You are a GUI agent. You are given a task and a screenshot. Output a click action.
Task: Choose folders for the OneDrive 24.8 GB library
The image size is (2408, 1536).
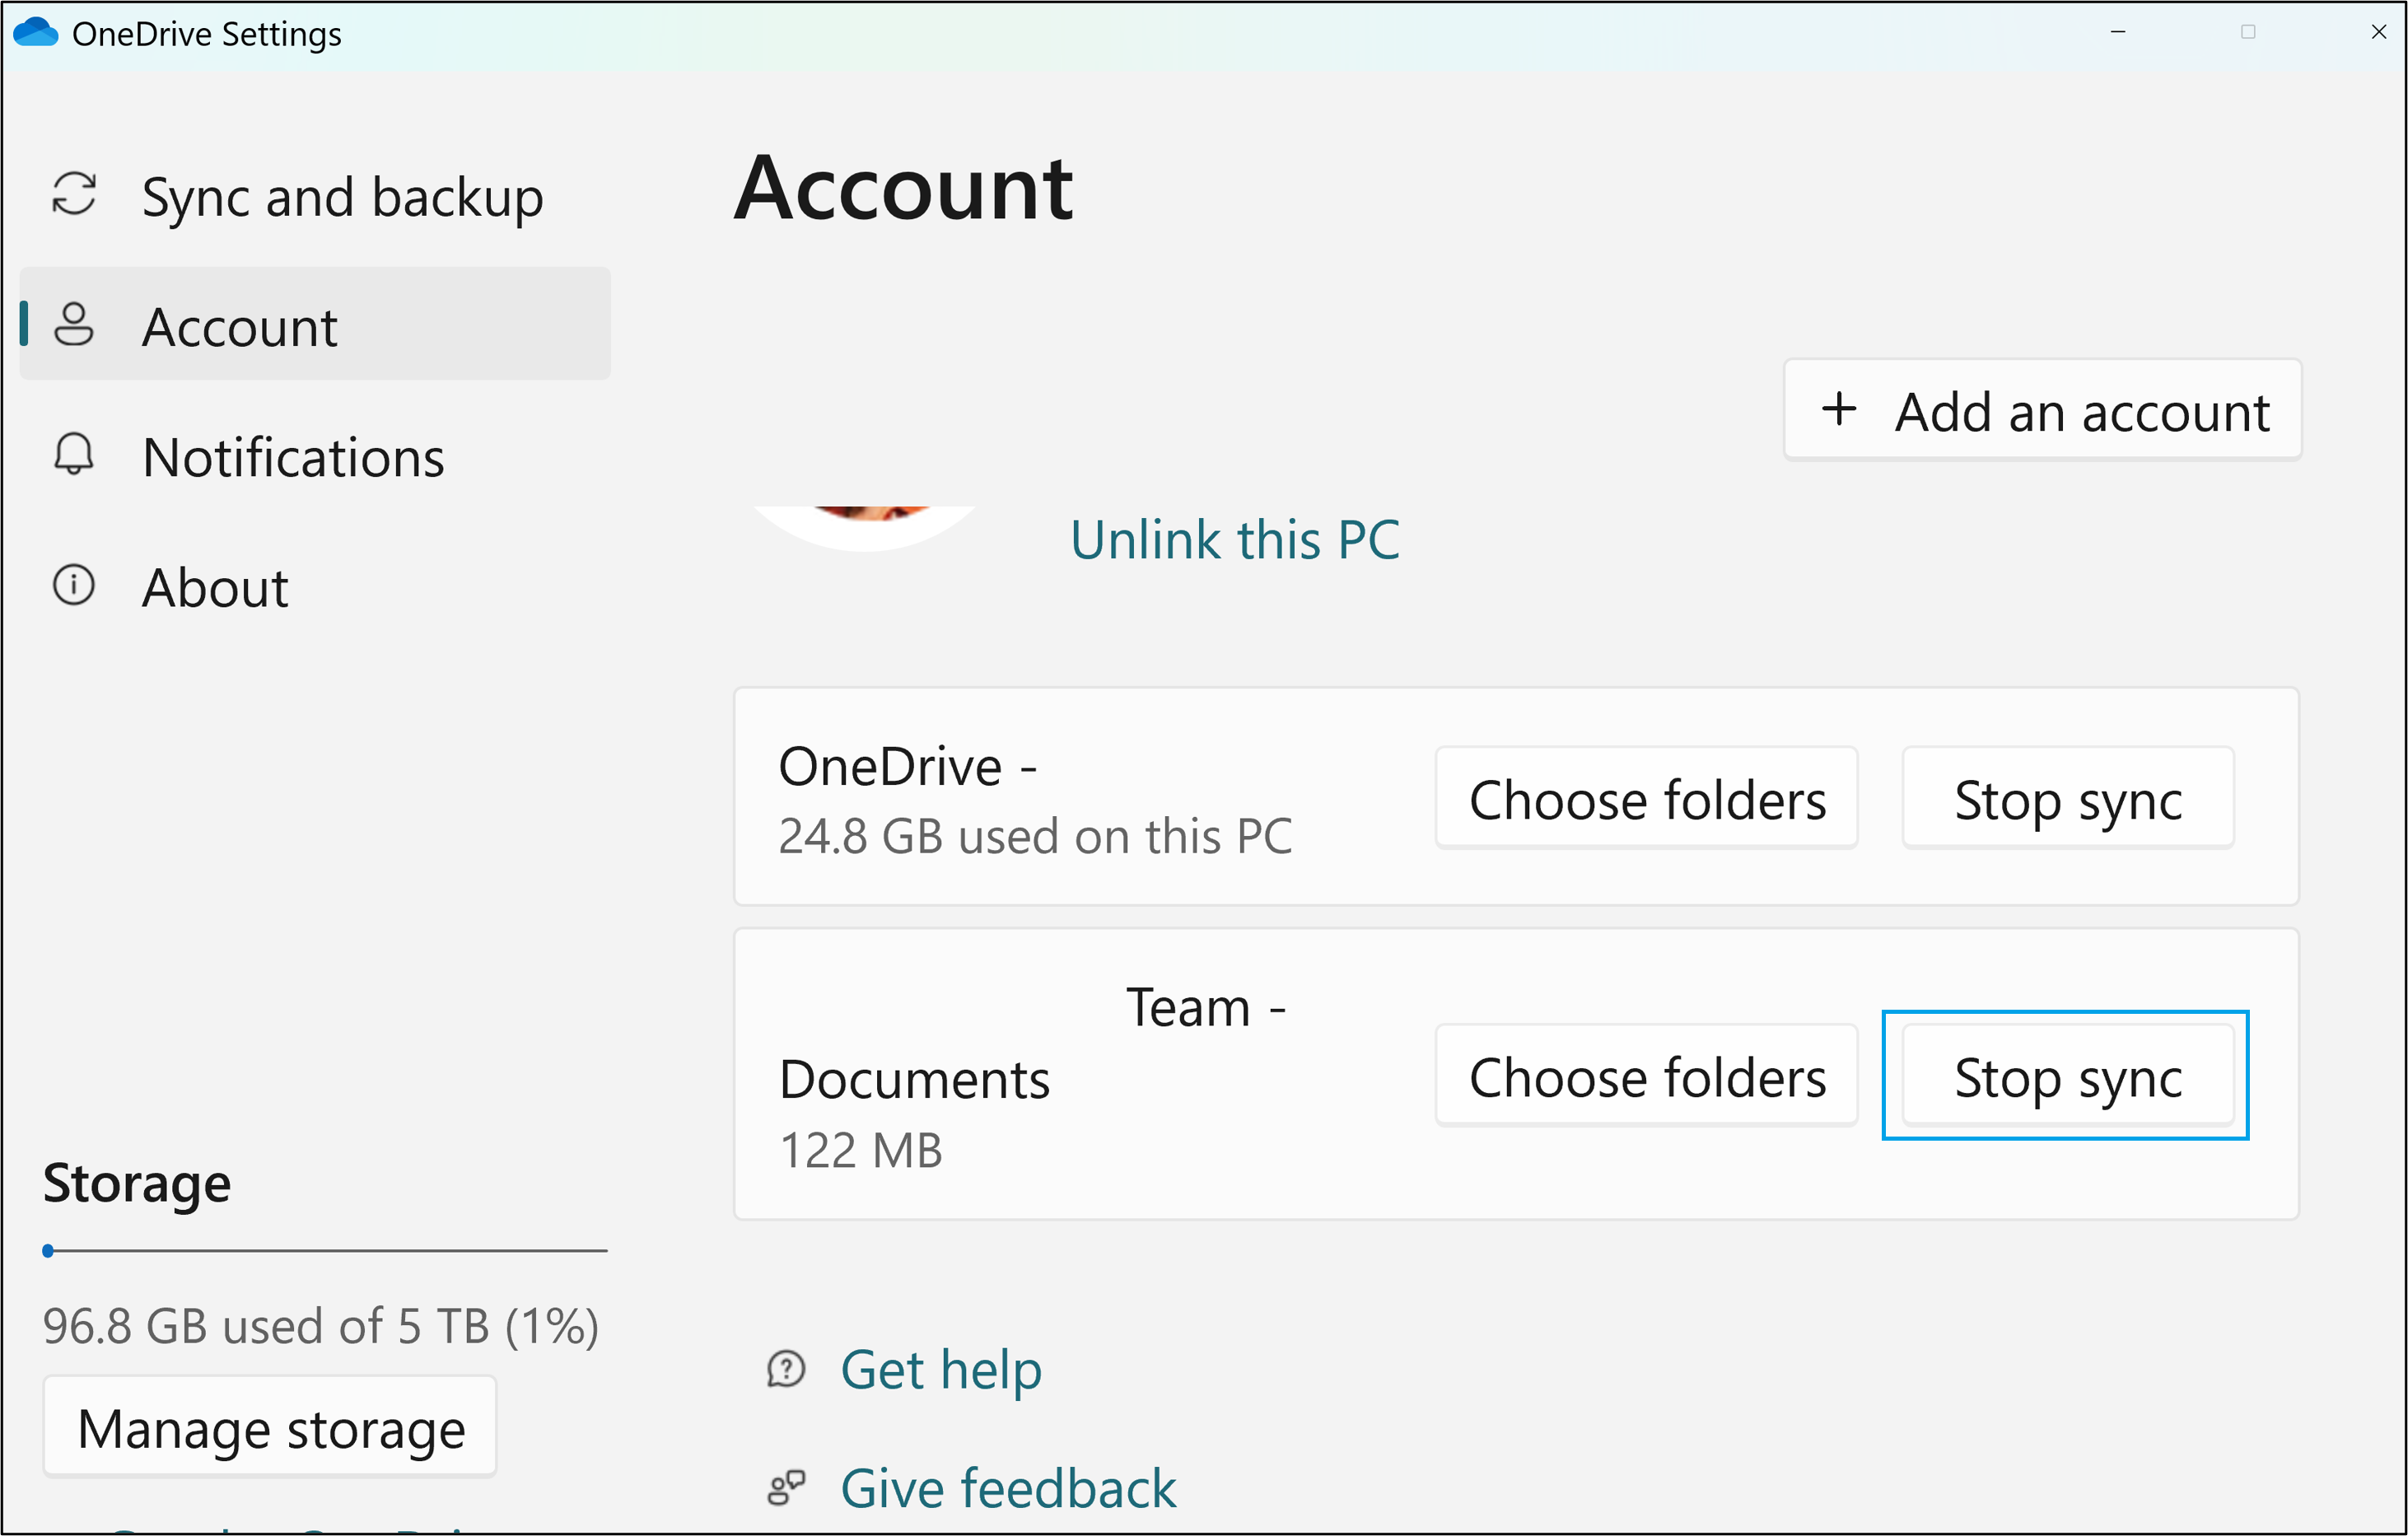pyautogui.click(x=1647, y=799)
